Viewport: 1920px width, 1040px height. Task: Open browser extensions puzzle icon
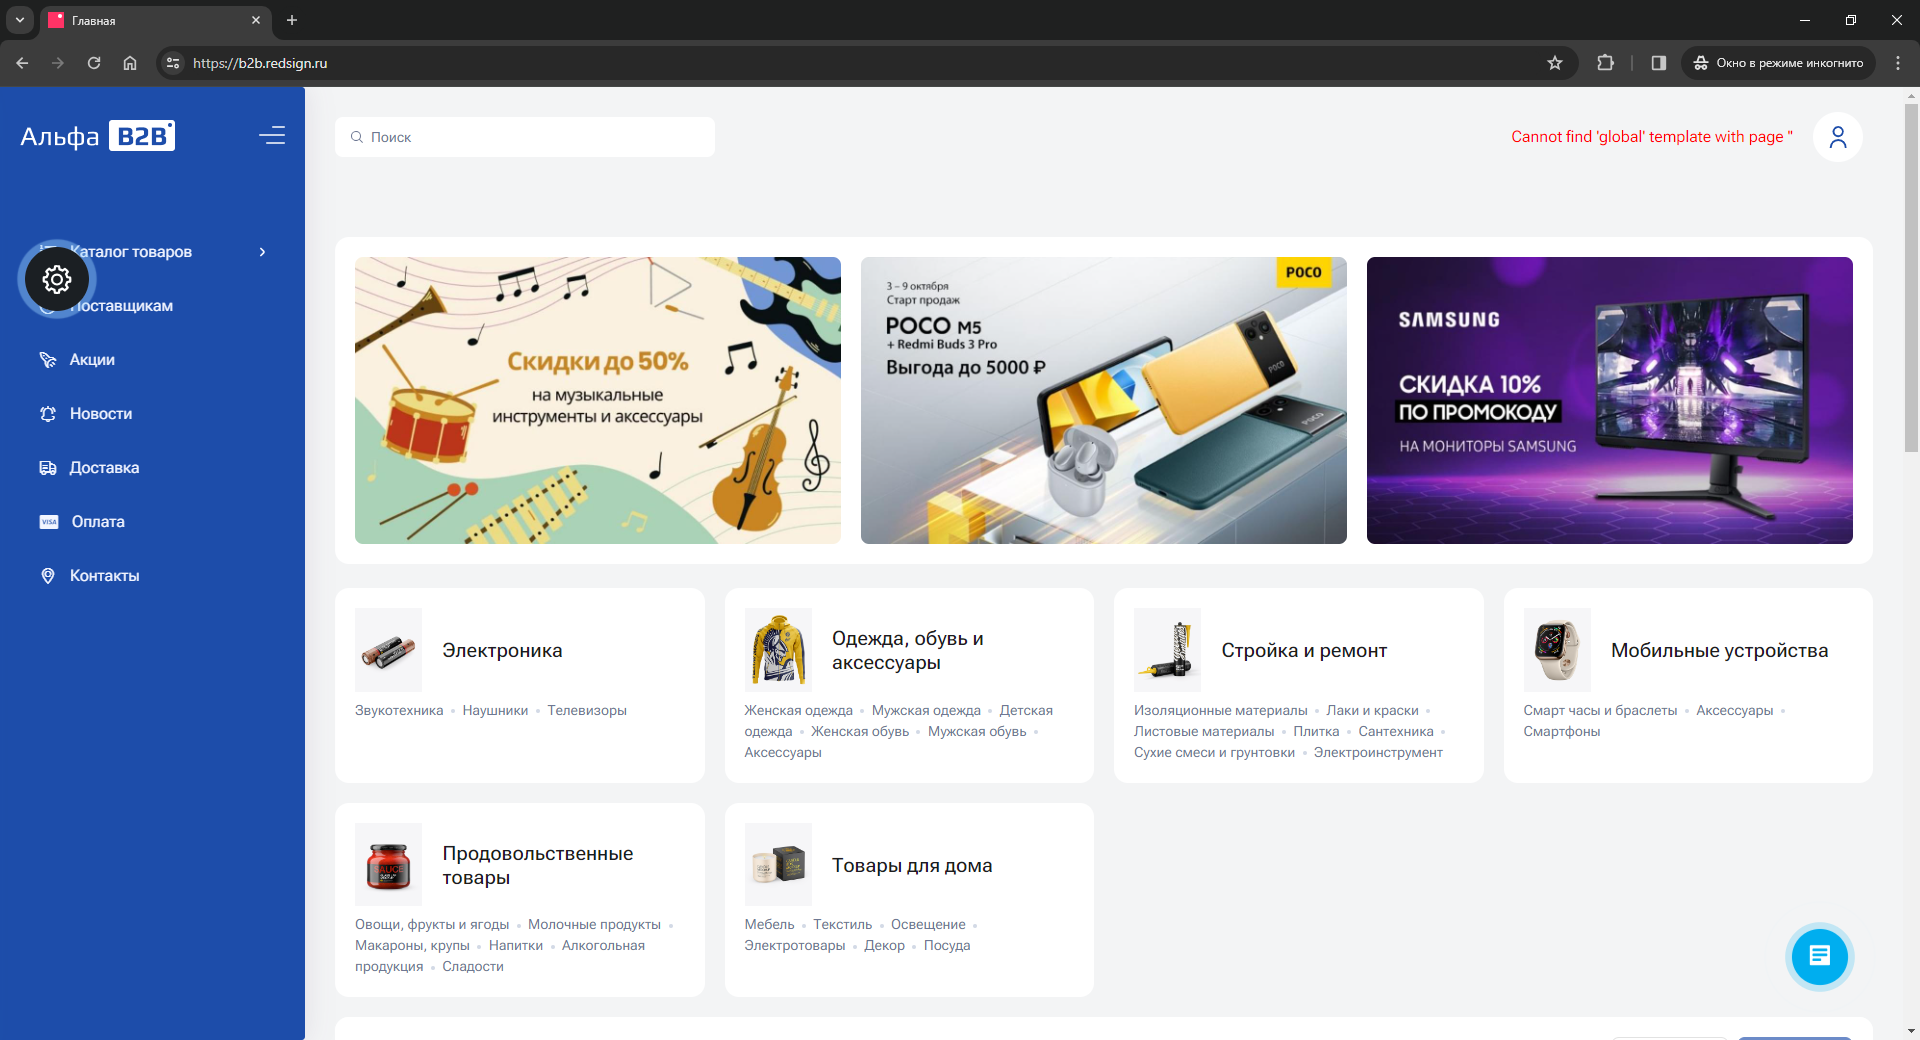(x=1605, y=63)
